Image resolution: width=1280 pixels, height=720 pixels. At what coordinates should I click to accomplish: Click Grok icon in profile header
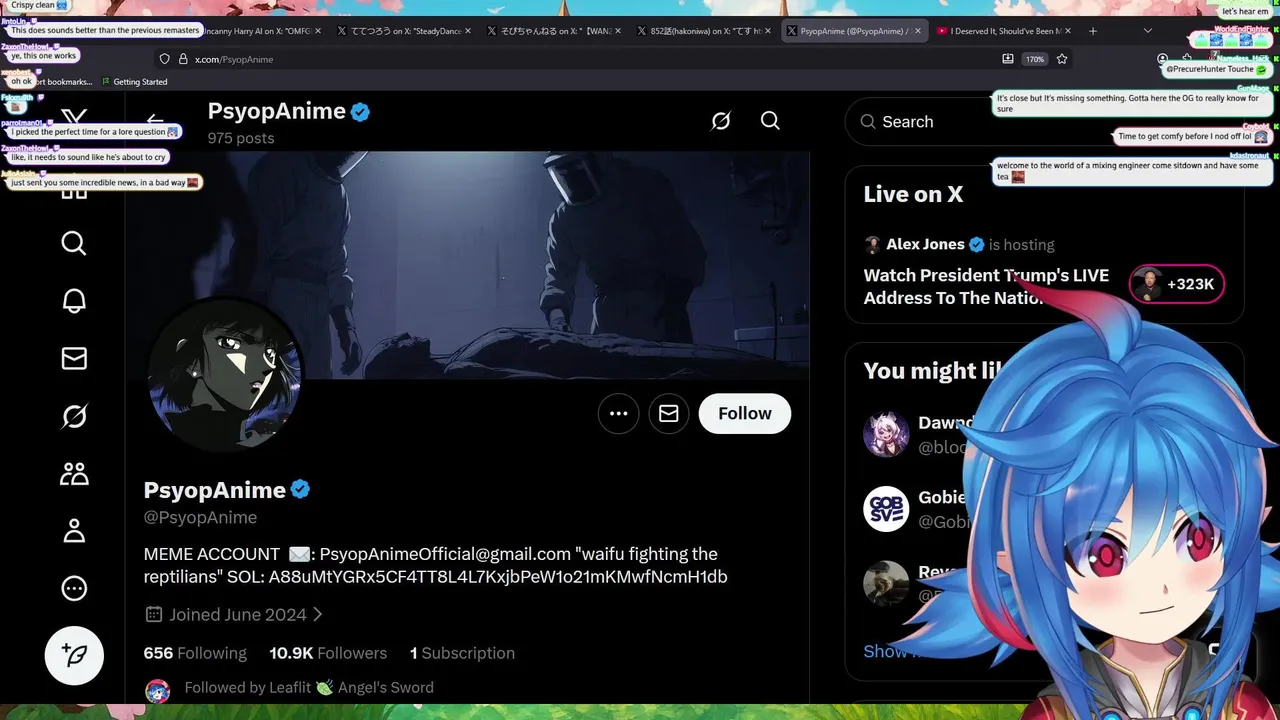point(721,121)
